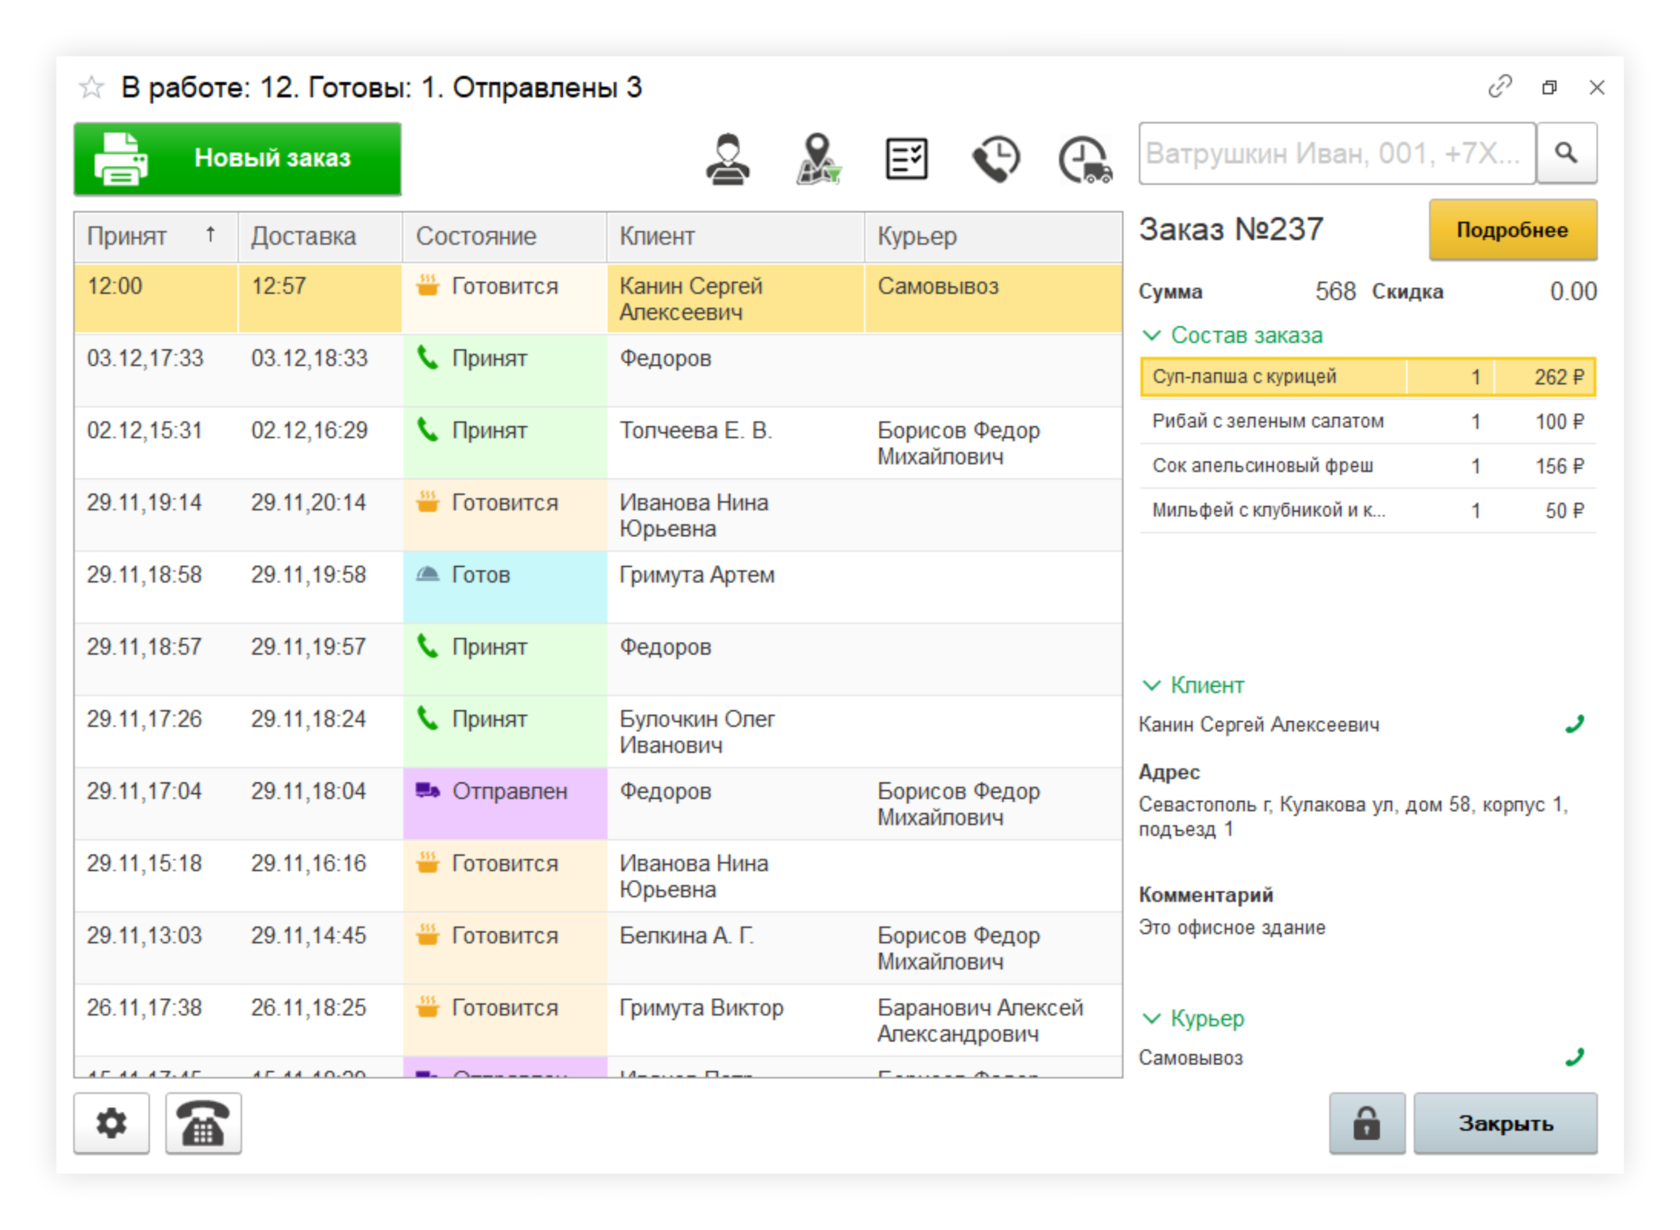This screenshot has width=1680, height=1230.
Task: Click the Самовывоз cell in first row
Action: [x=994, y=298]
